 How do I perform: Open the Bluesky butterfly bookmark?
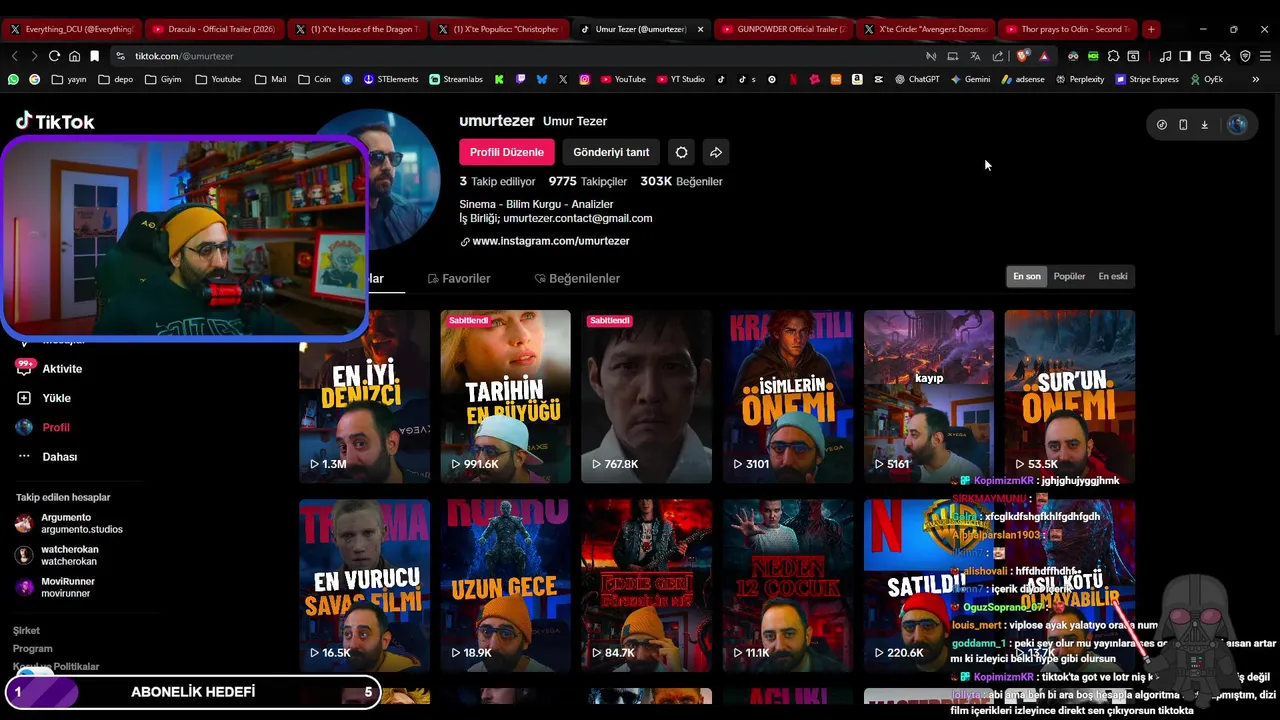542,79
